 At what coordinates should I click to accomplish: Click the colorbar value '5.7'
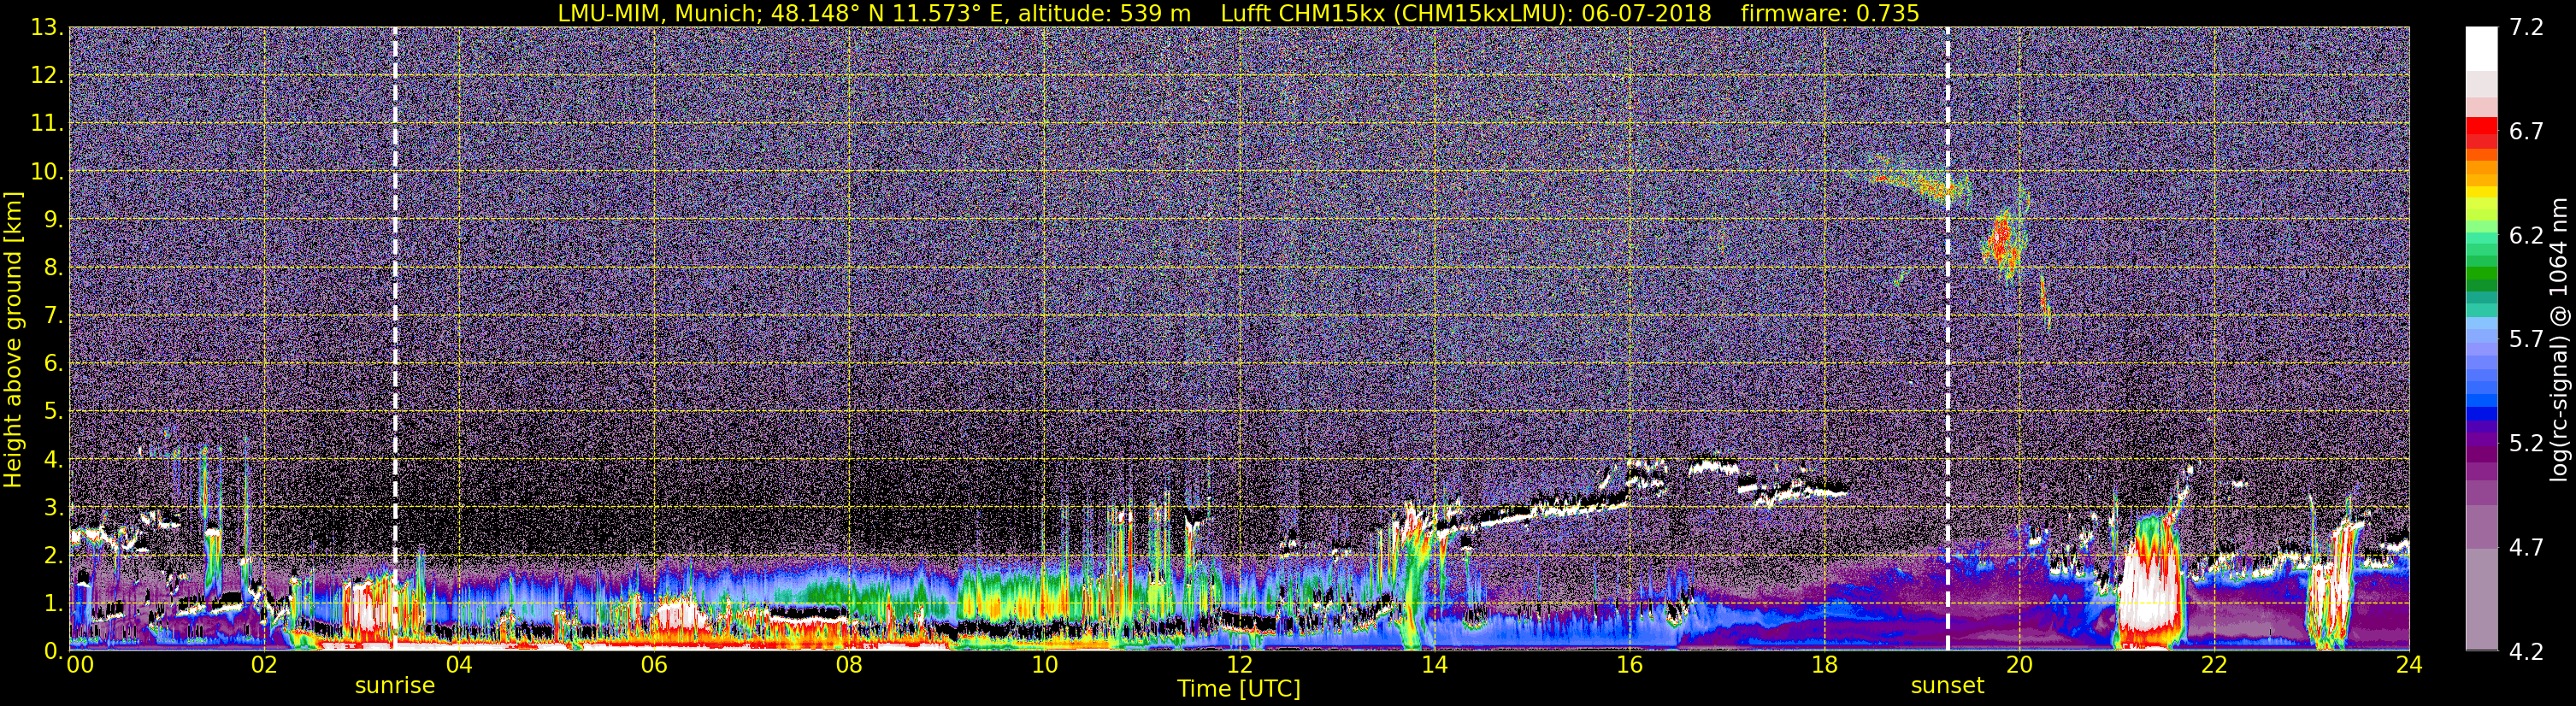coord(2526,340)
